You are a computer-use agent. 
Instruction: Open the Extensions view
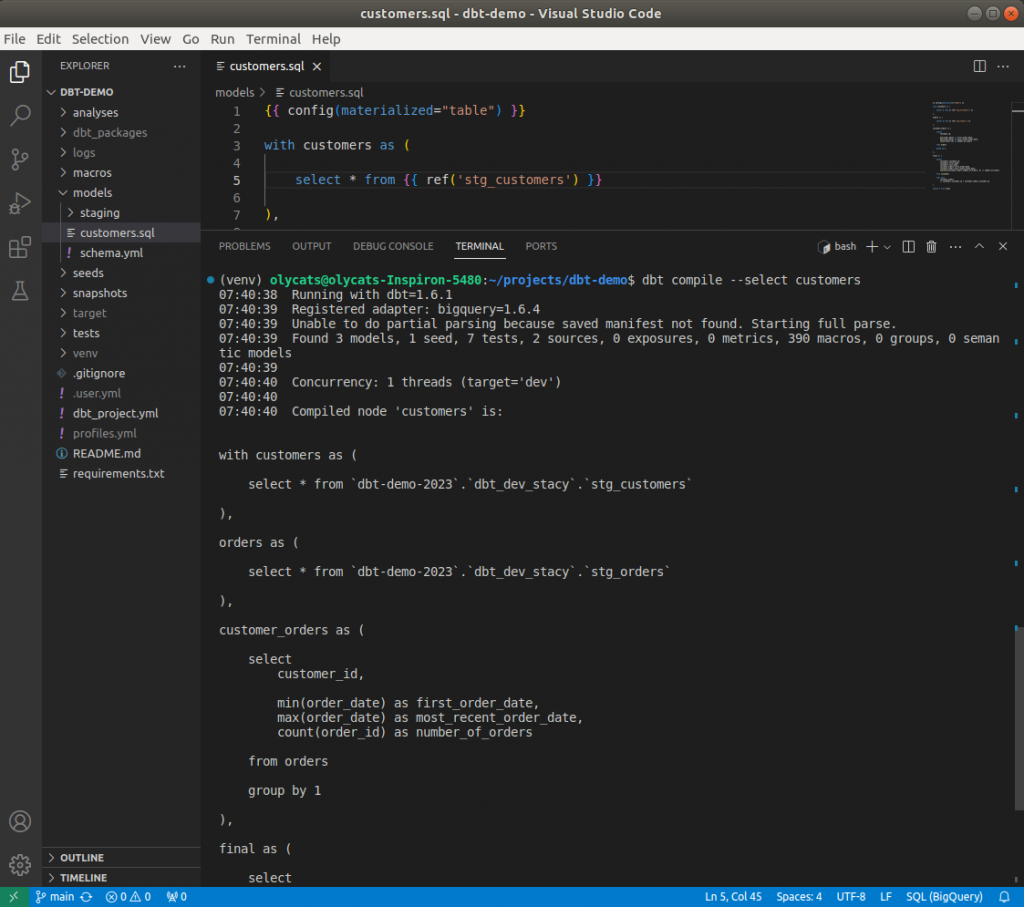coord(20,247)
